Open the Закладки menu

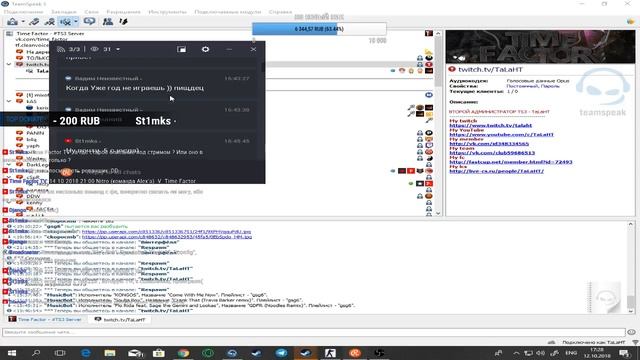(64, 12)
